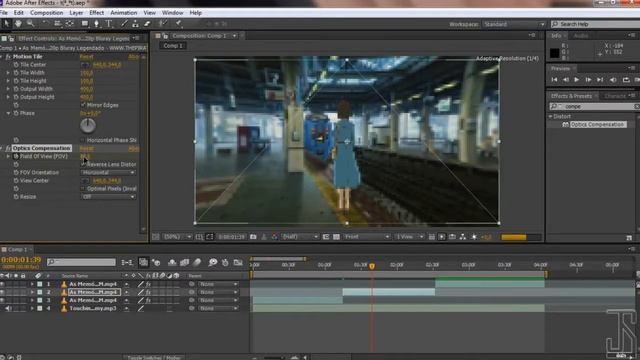Image resolution: width=640 pixels, height=360 pixels.
Task: Open the FOV Orientation dropdown
Action: [x=108, y=172]
